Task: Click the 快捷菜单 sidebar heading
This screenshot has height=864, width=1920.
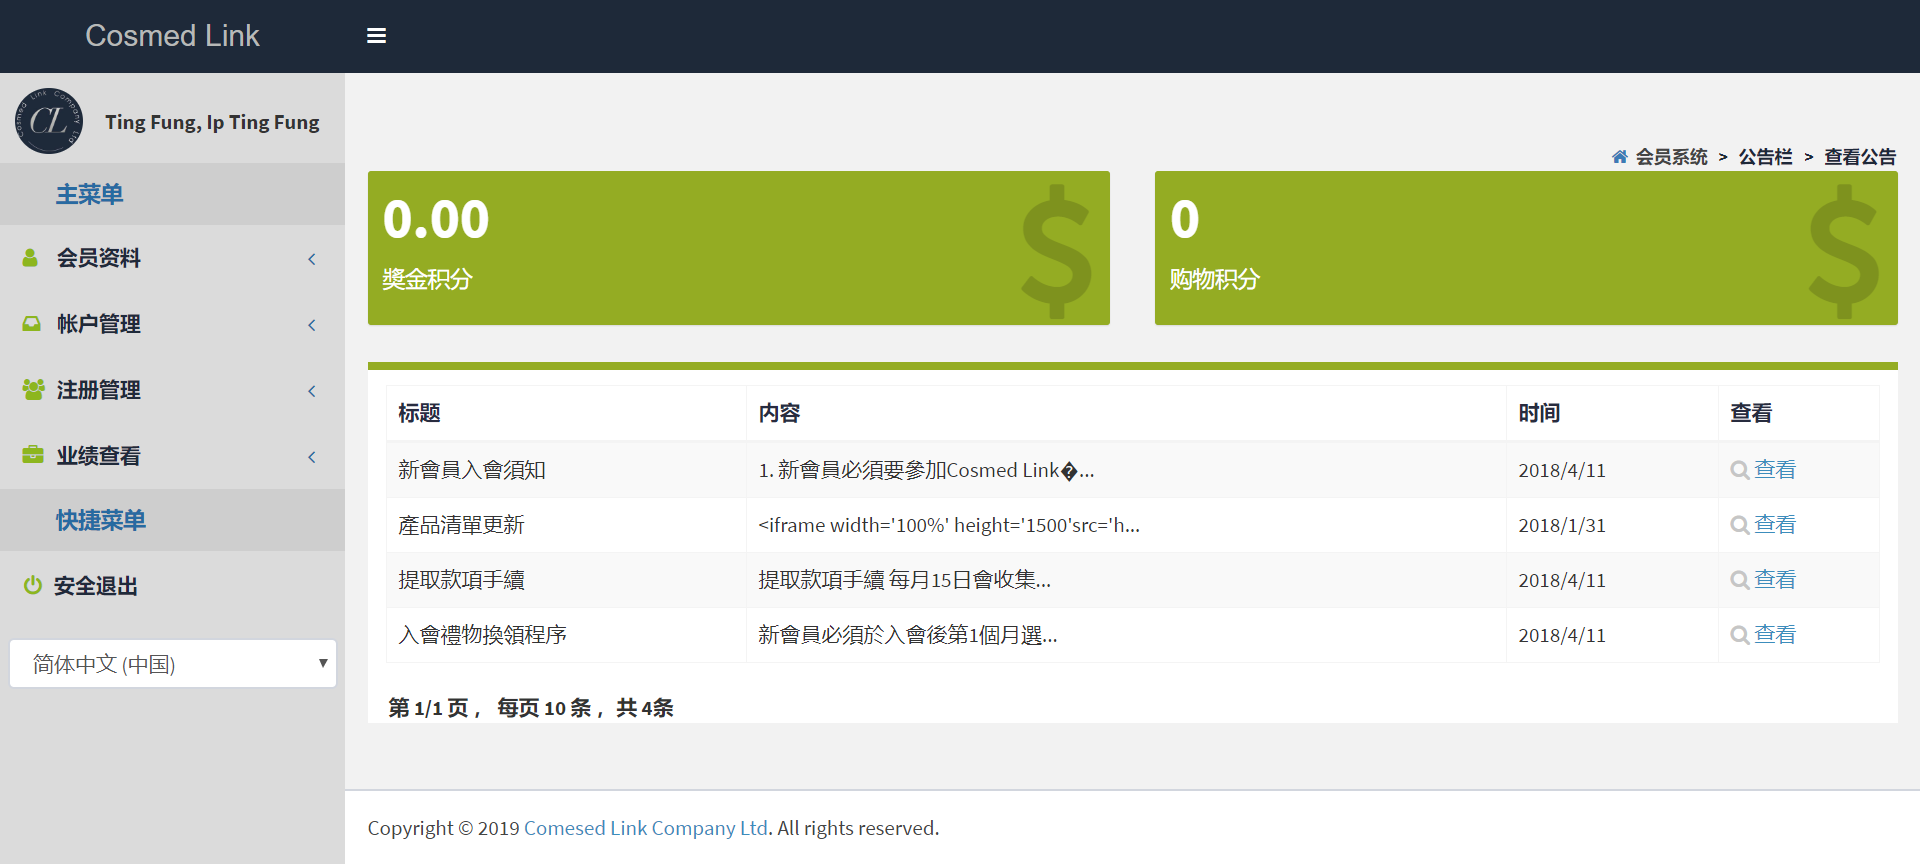Action: [x=101, y=520]
